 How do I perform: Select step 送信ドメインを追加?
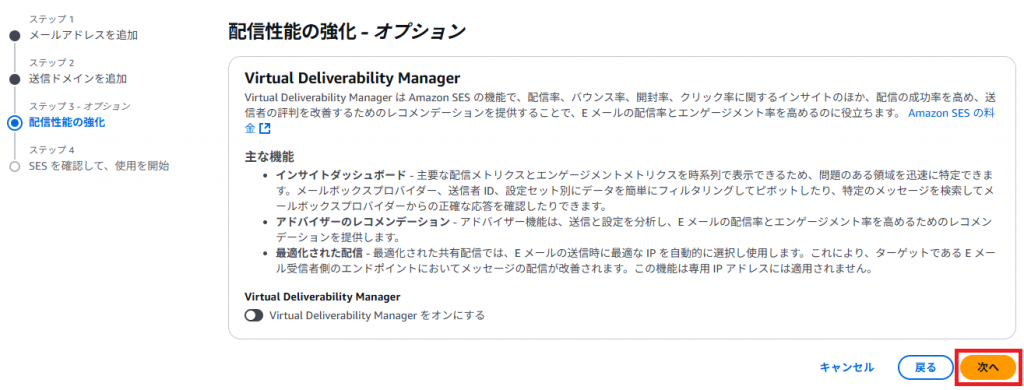coord(78,79)
